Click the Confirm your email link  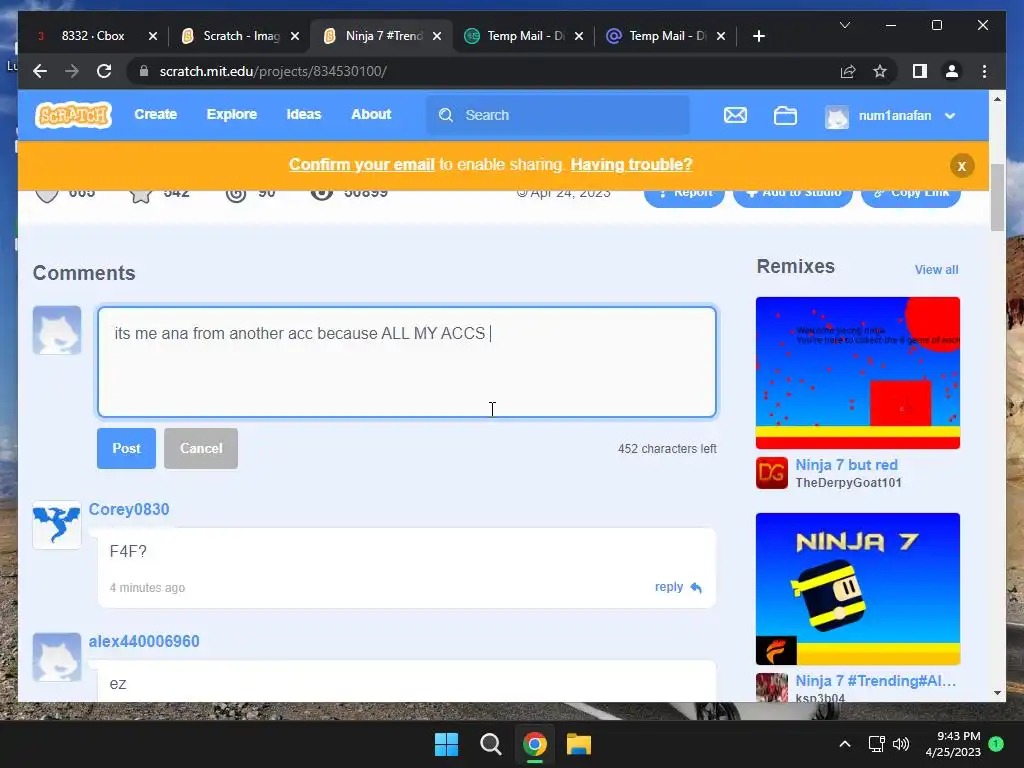pos(362,165)
